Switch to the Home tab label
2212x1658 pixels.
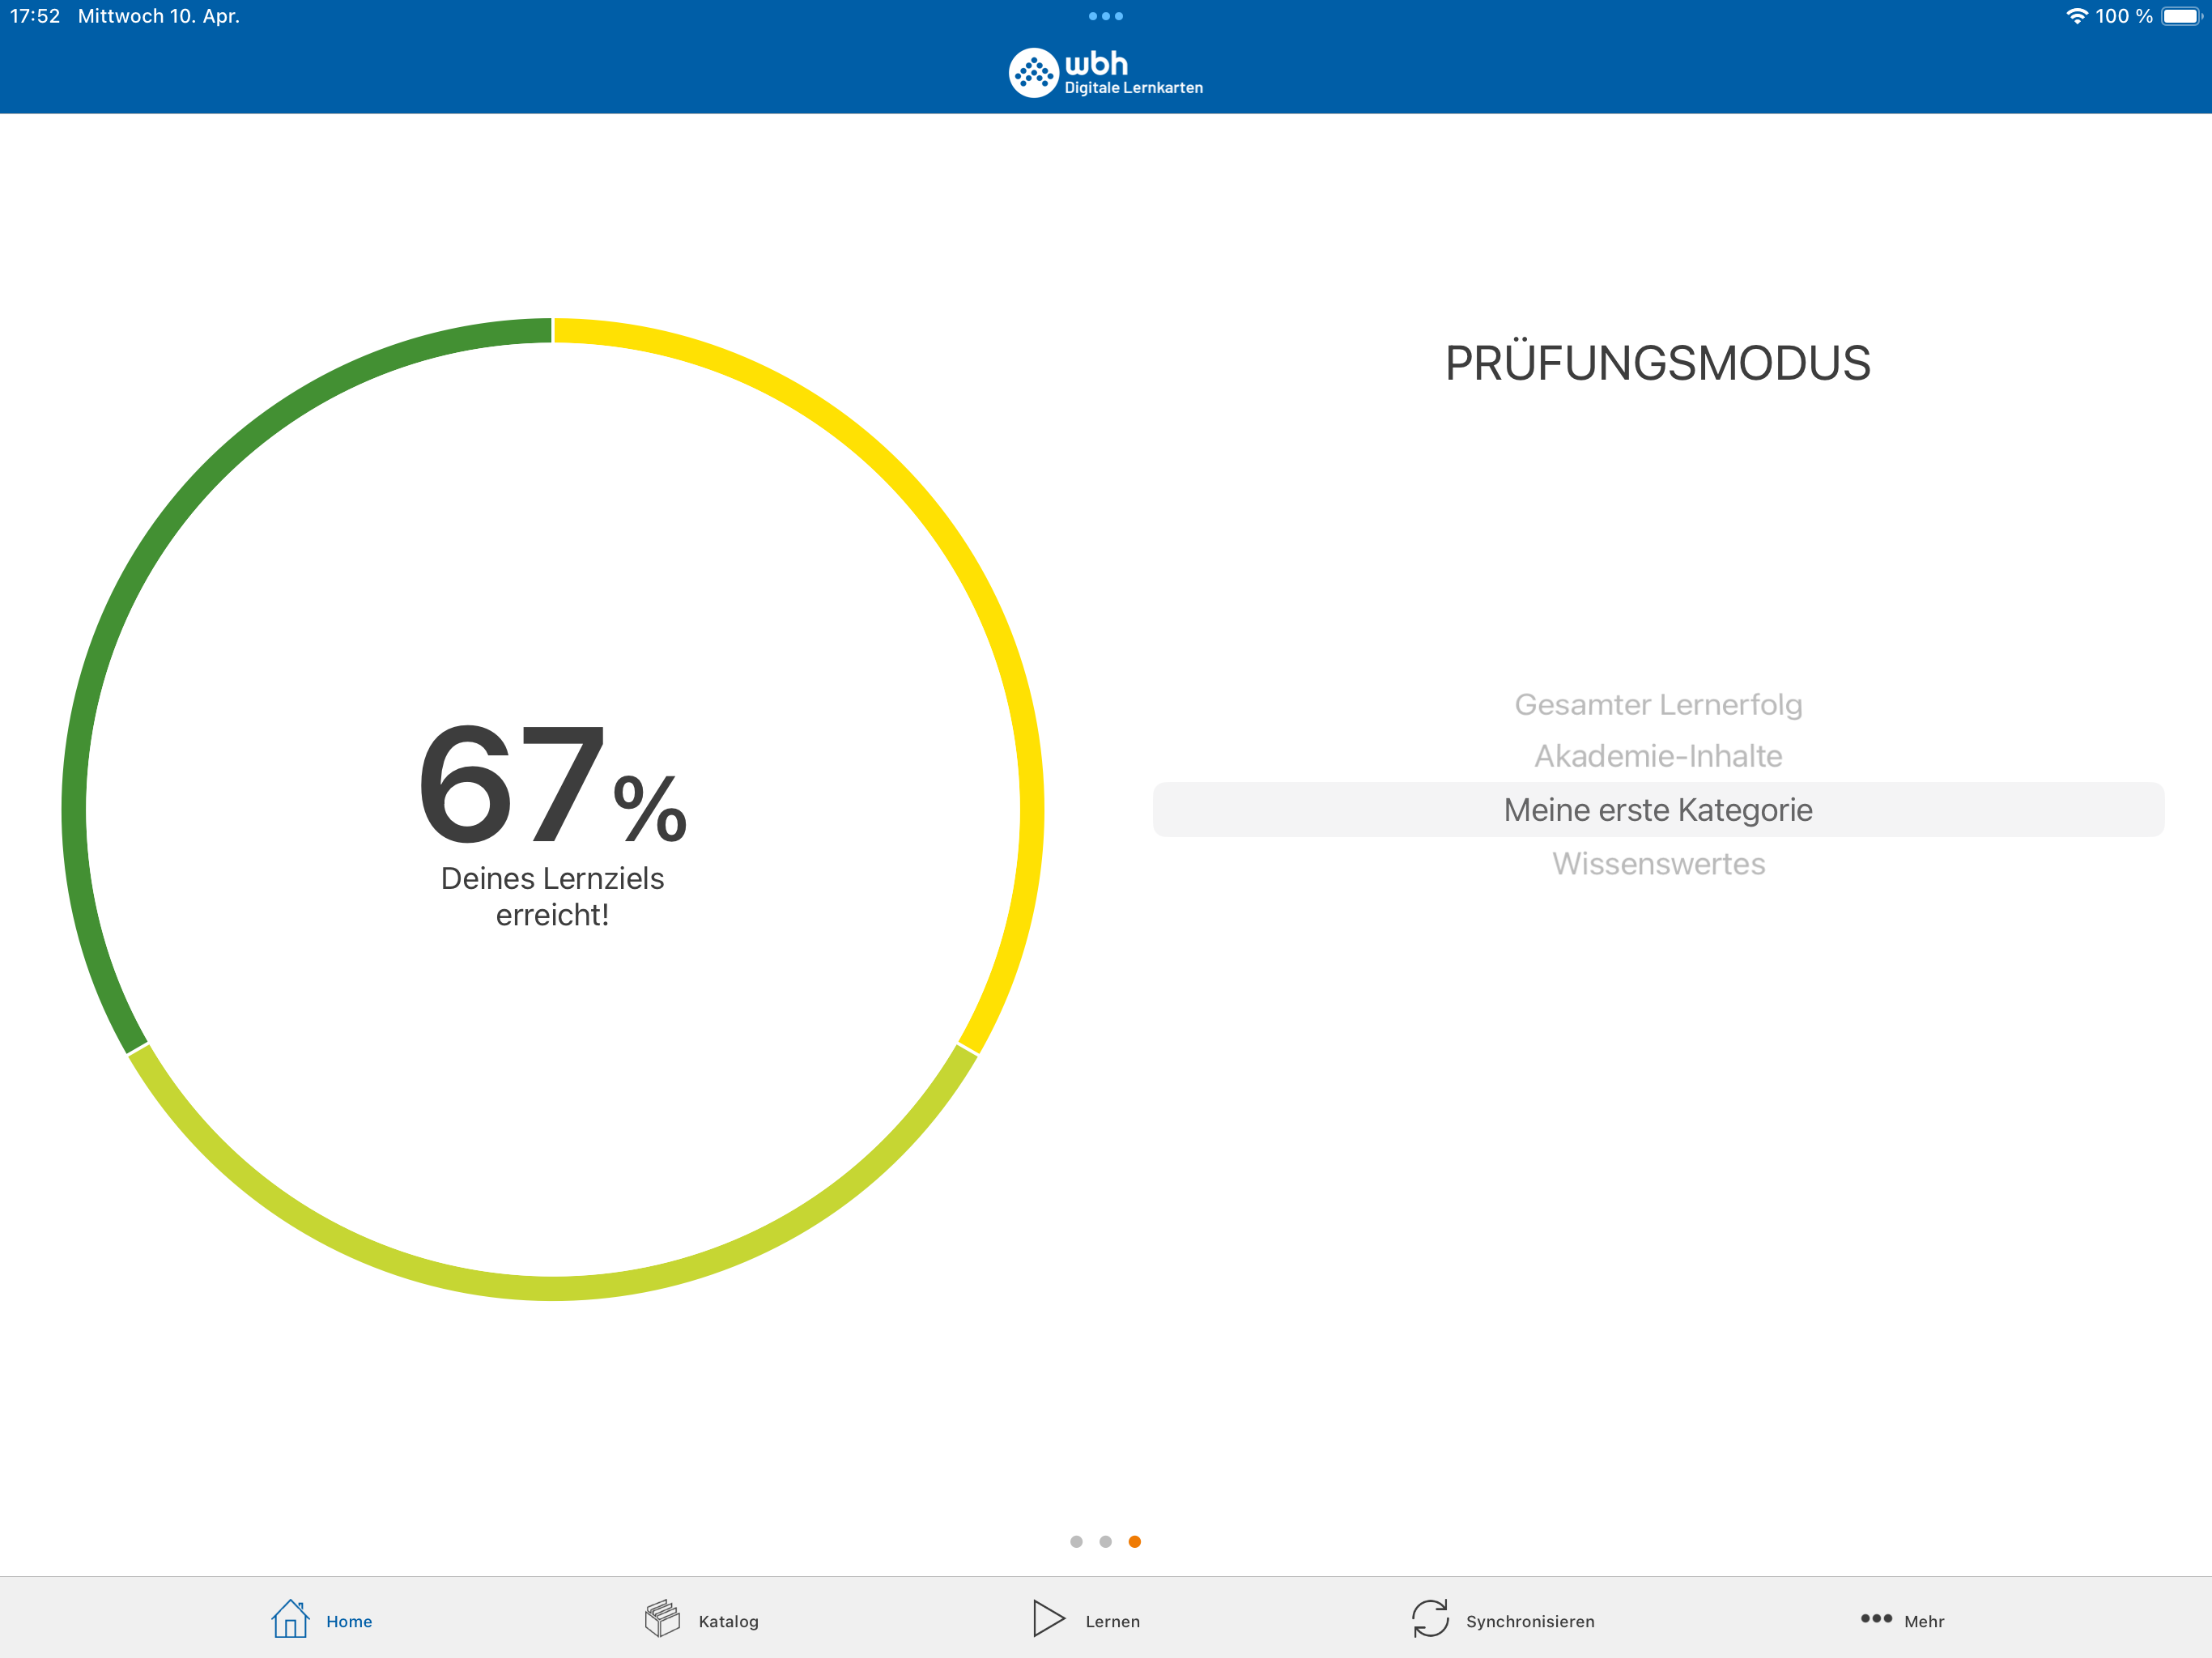tap(349, 1621)
